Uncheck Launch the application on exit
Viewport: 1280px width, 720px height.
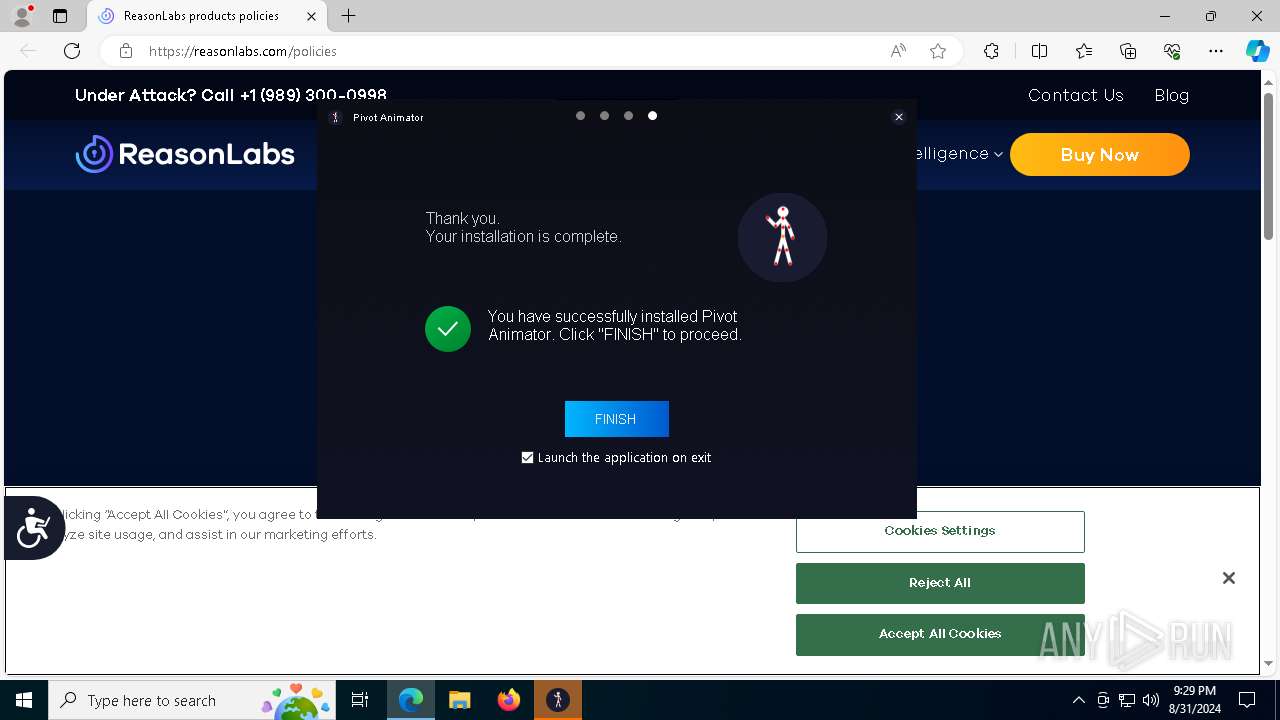(528, 458)
